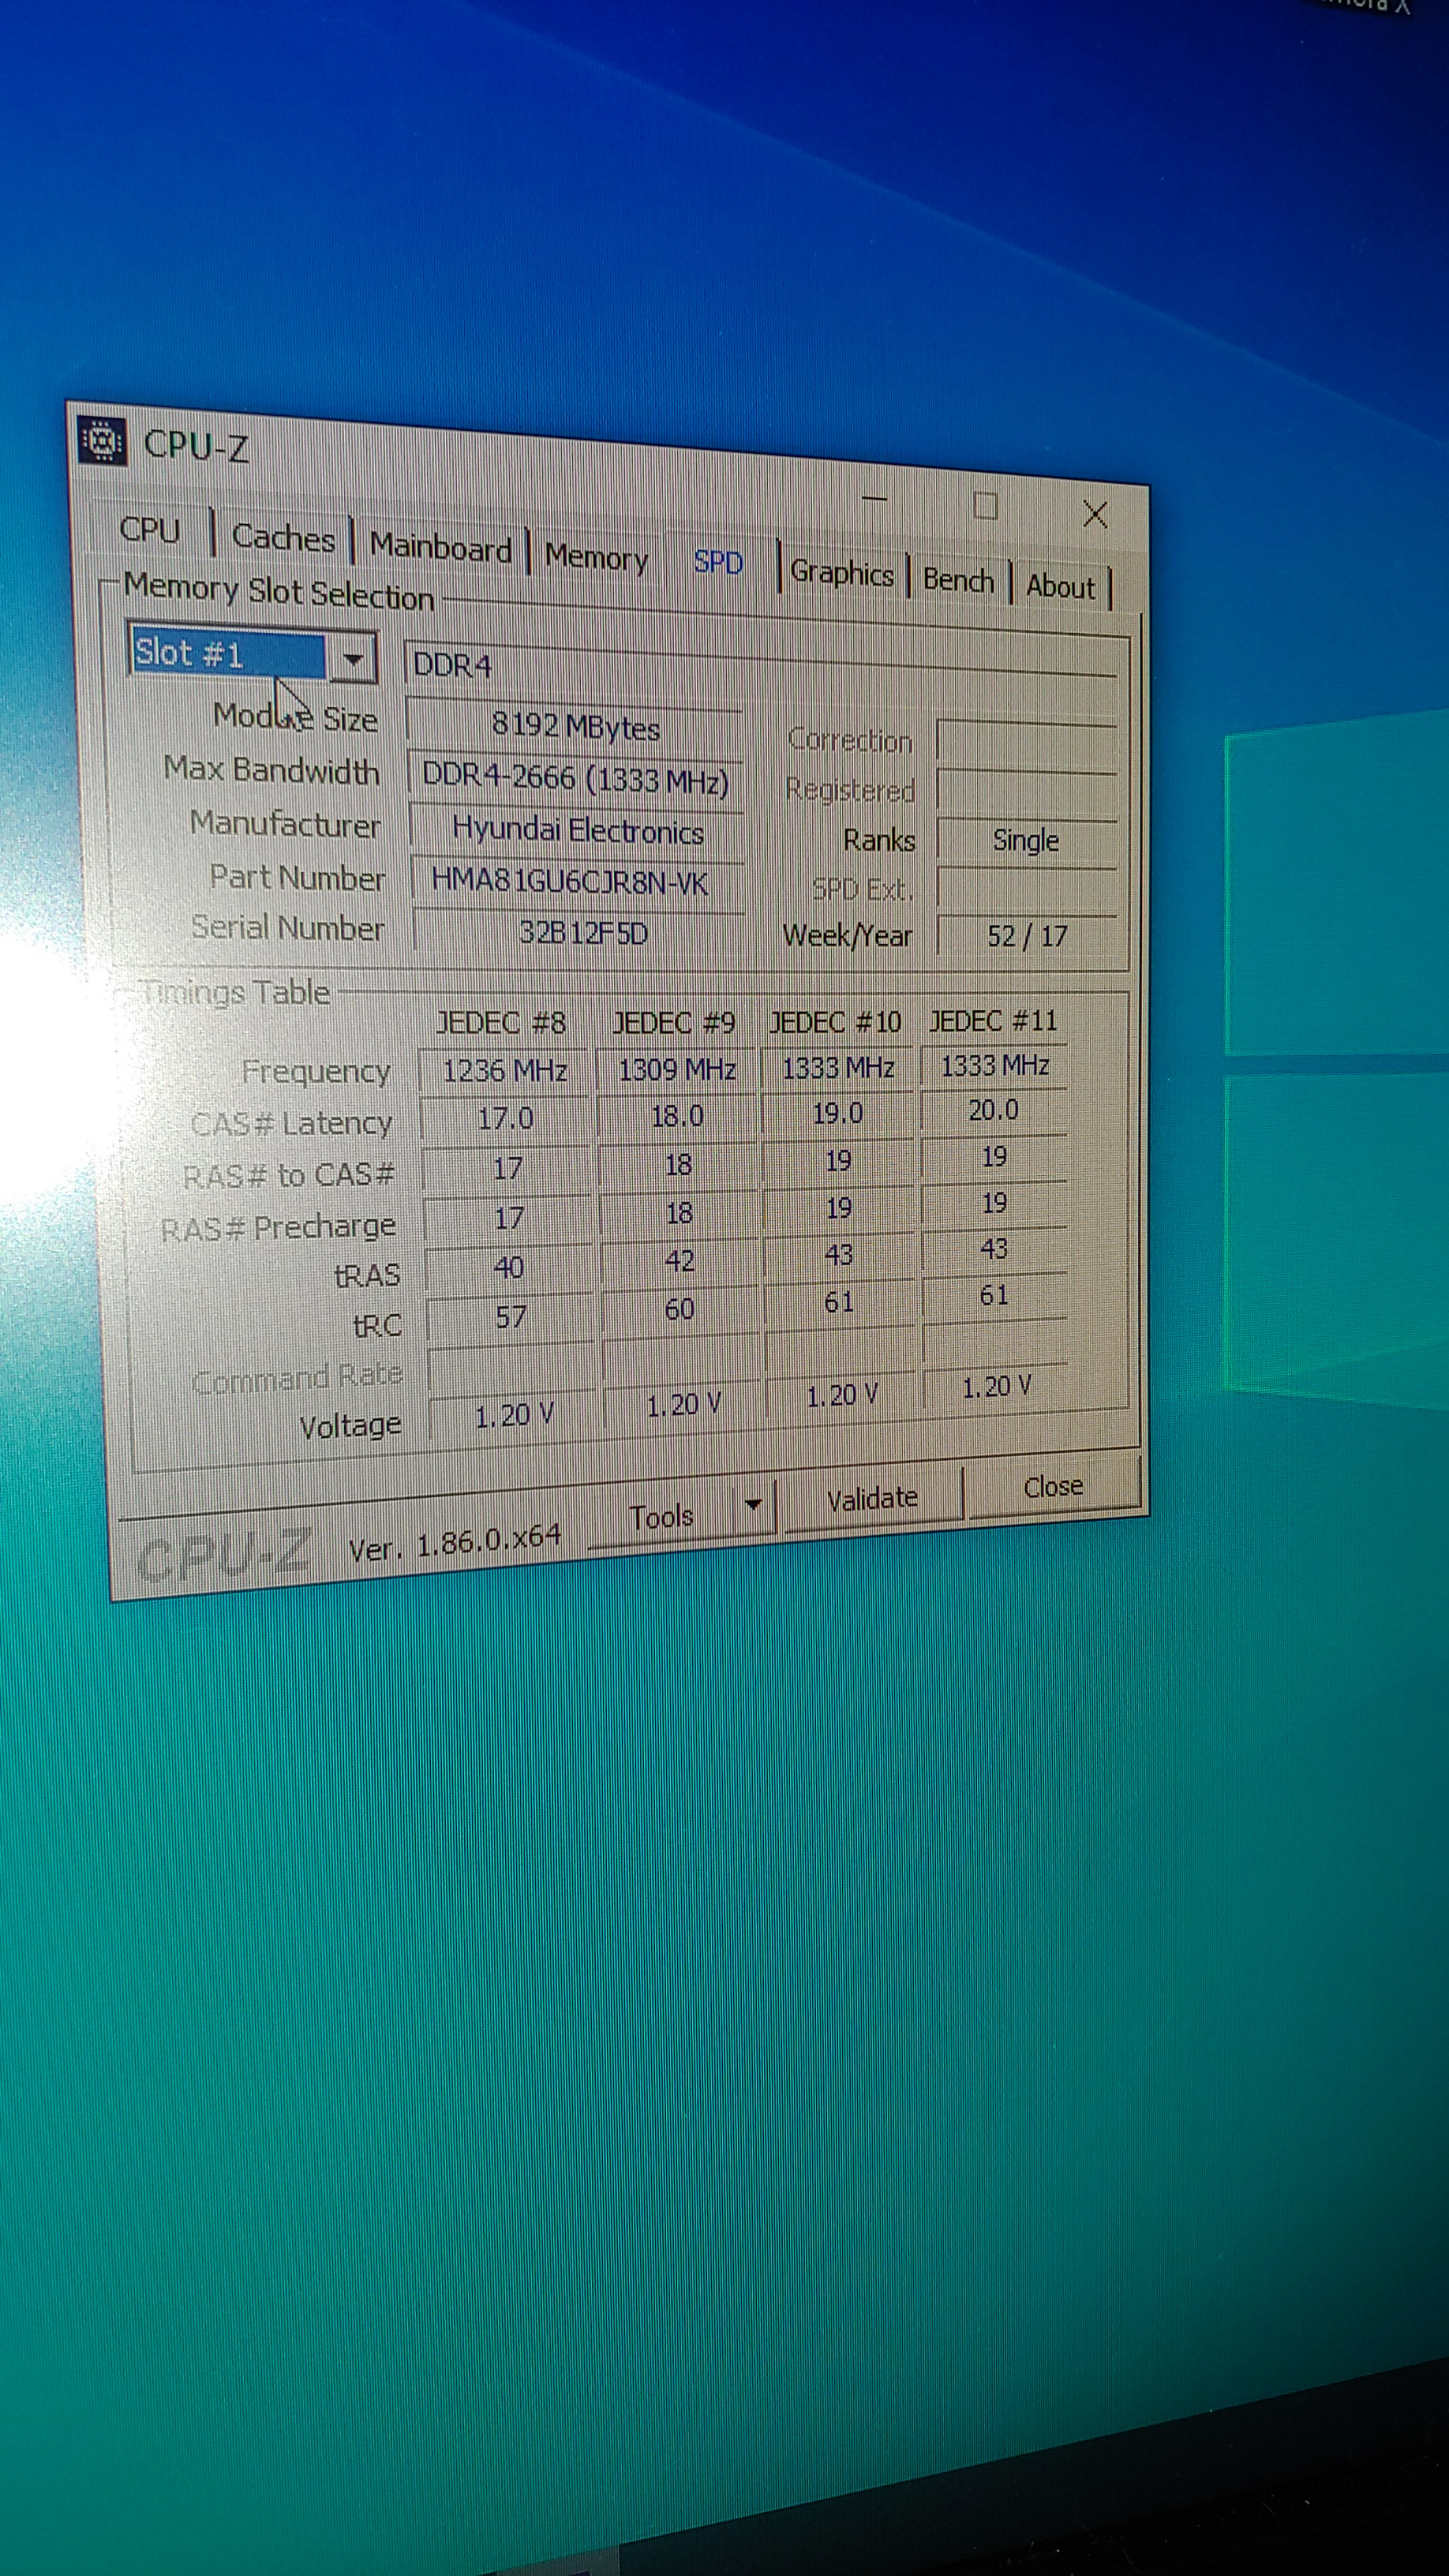
Task: Click the tRAS value 40
Action: (508, 1268)
